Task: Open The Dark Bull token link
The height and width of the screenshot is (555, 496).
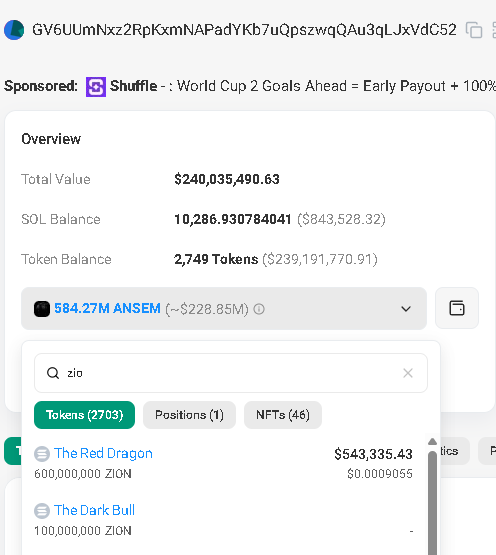Action: 94,510
